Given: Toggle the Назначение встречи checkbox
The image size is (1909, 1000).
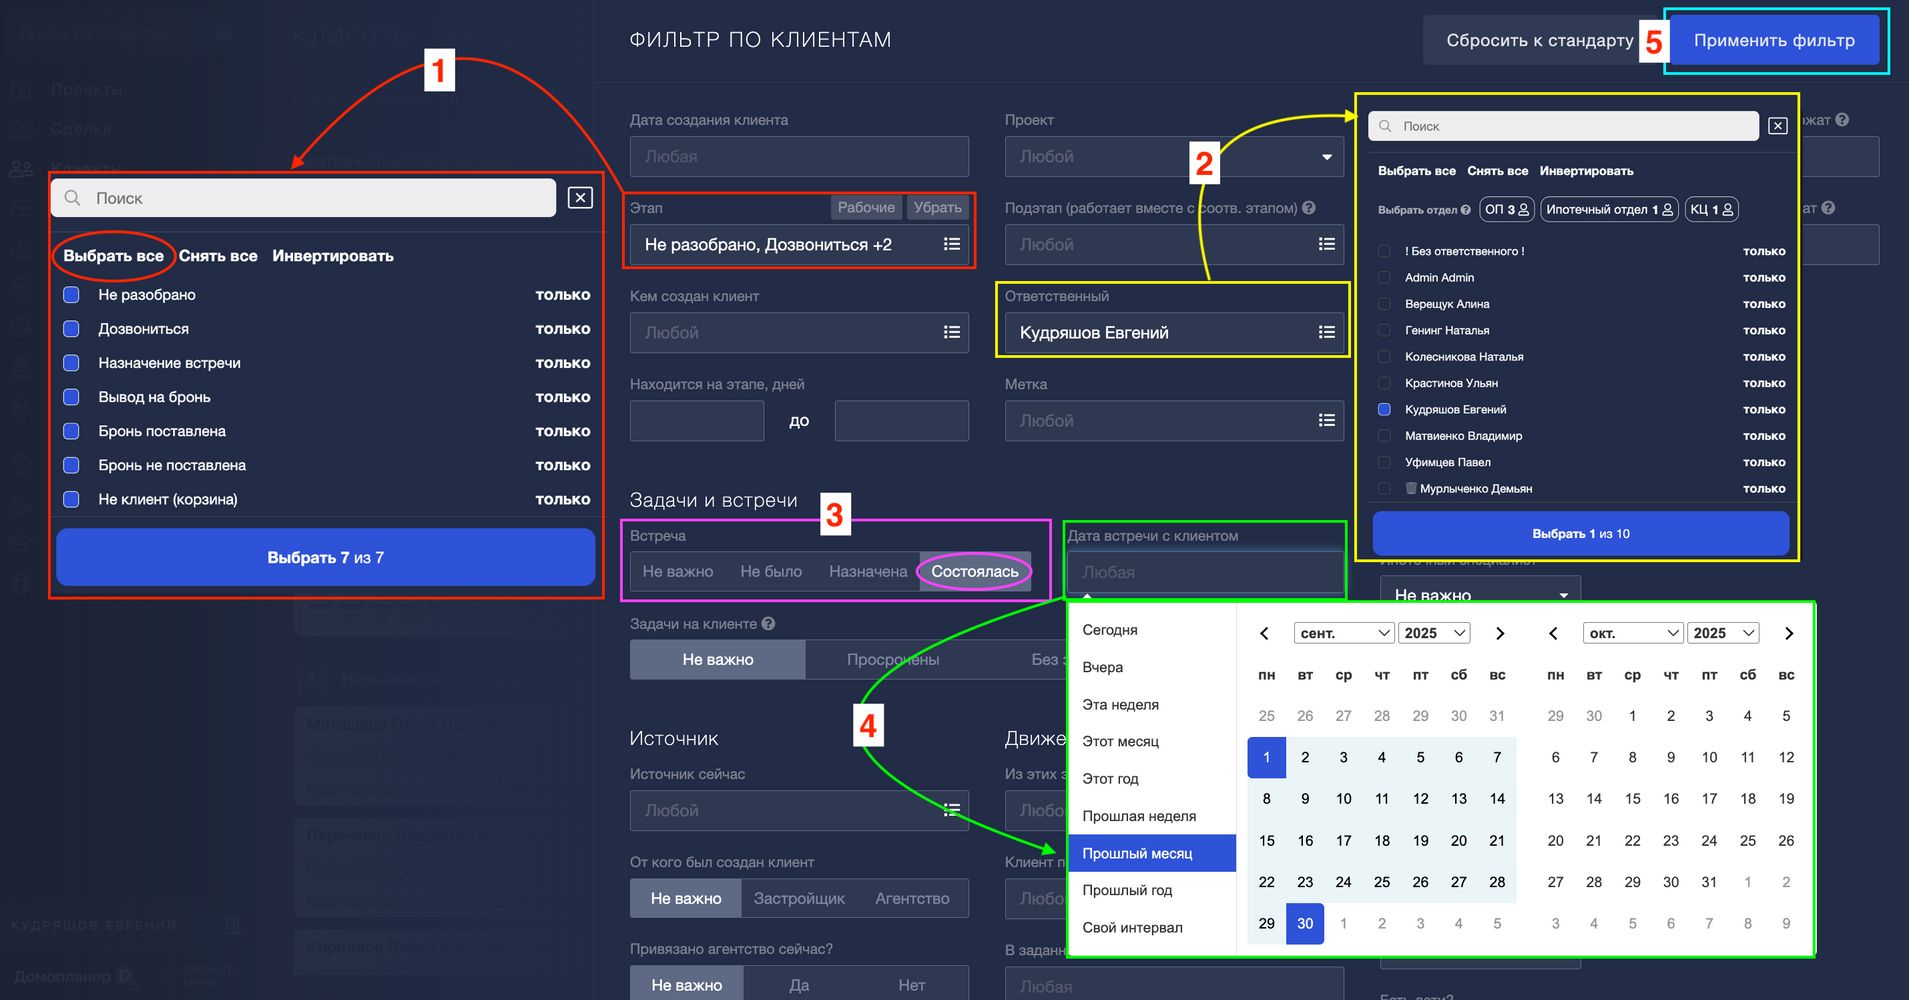Looking at the screenshot, I should pyautogui.click(x=71, y=363).
